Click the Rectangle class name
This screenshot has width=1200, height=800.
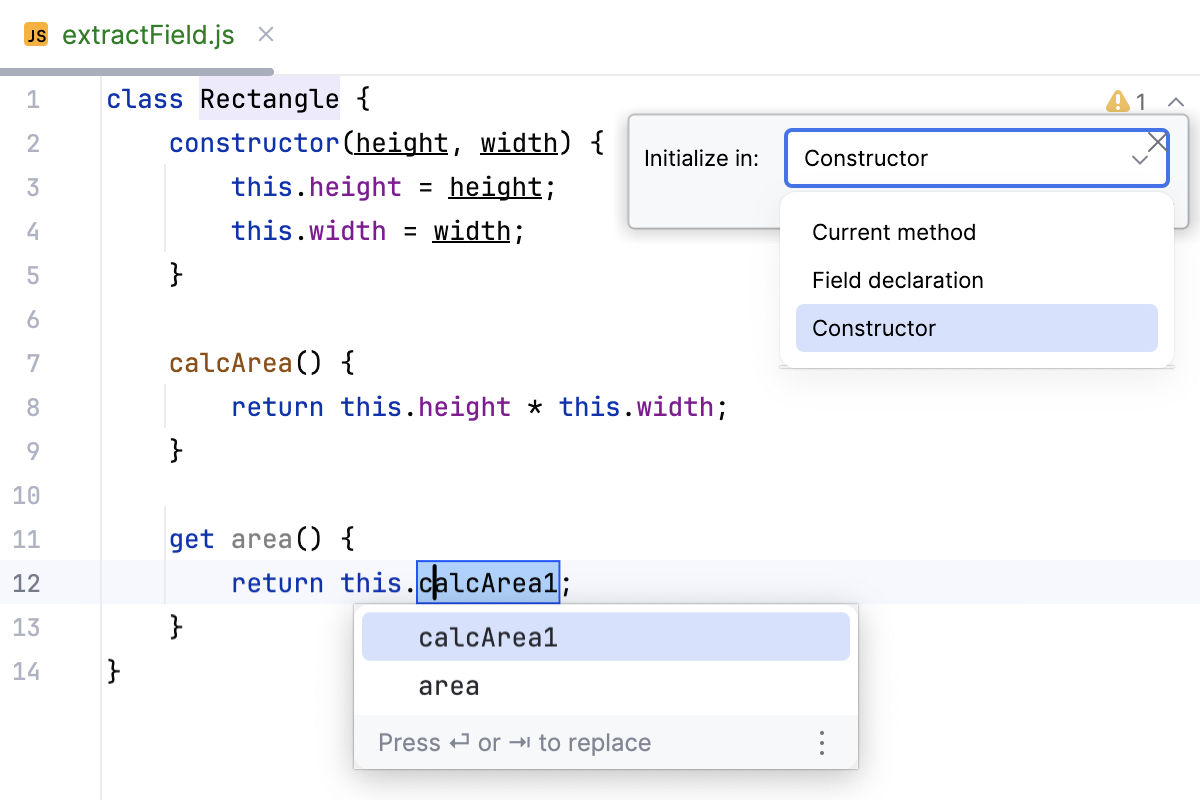tap(269, 99)
